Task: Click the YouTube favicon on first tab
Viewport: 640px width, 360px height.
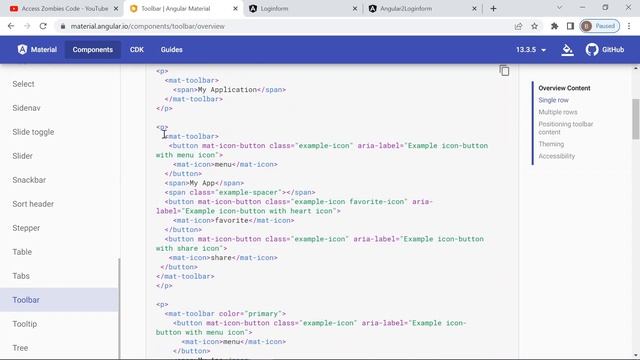Action: [14, 9]
